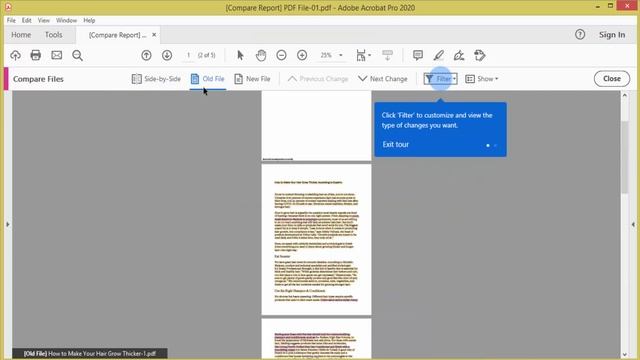Image resolution: width=640 pixels, height=360 pixels.
Task: Jump to Next Change
Action: click(x=383, y=79)
